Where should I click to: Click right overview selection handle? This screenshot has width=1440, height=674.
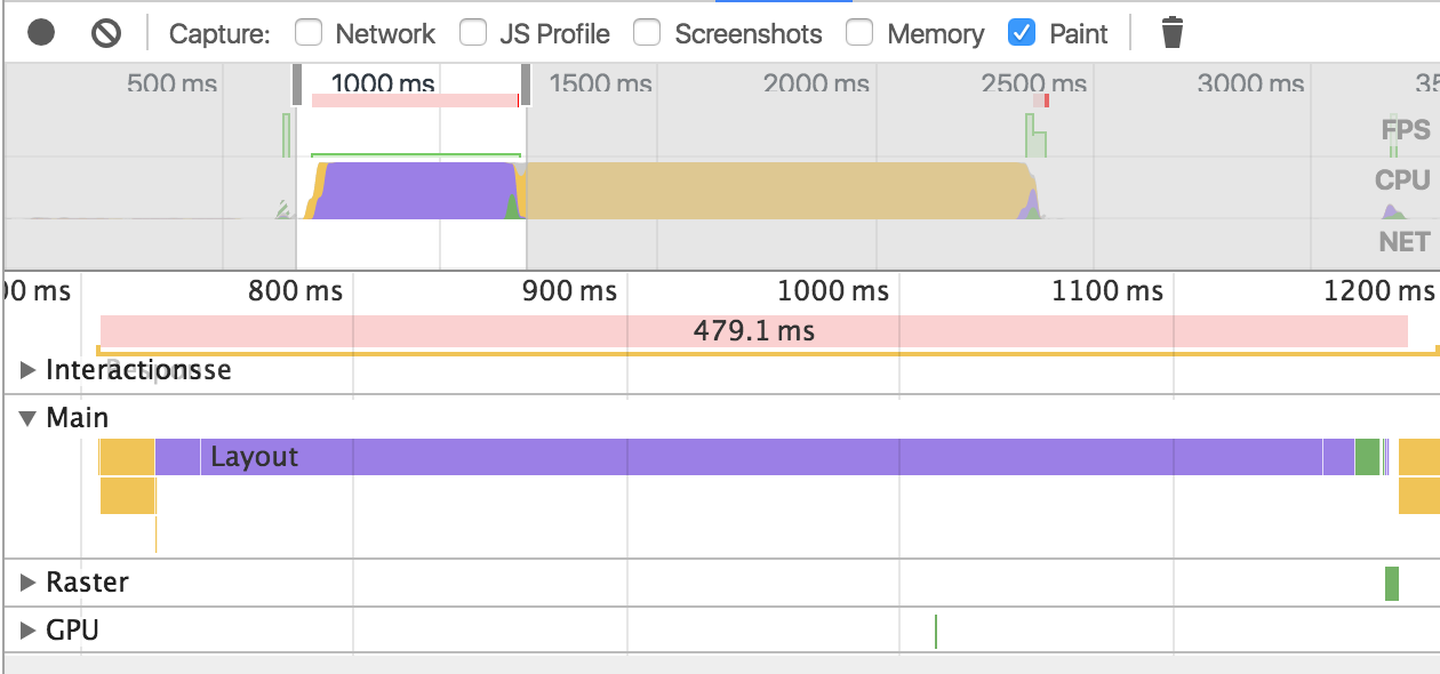click(x=525, y=85)
